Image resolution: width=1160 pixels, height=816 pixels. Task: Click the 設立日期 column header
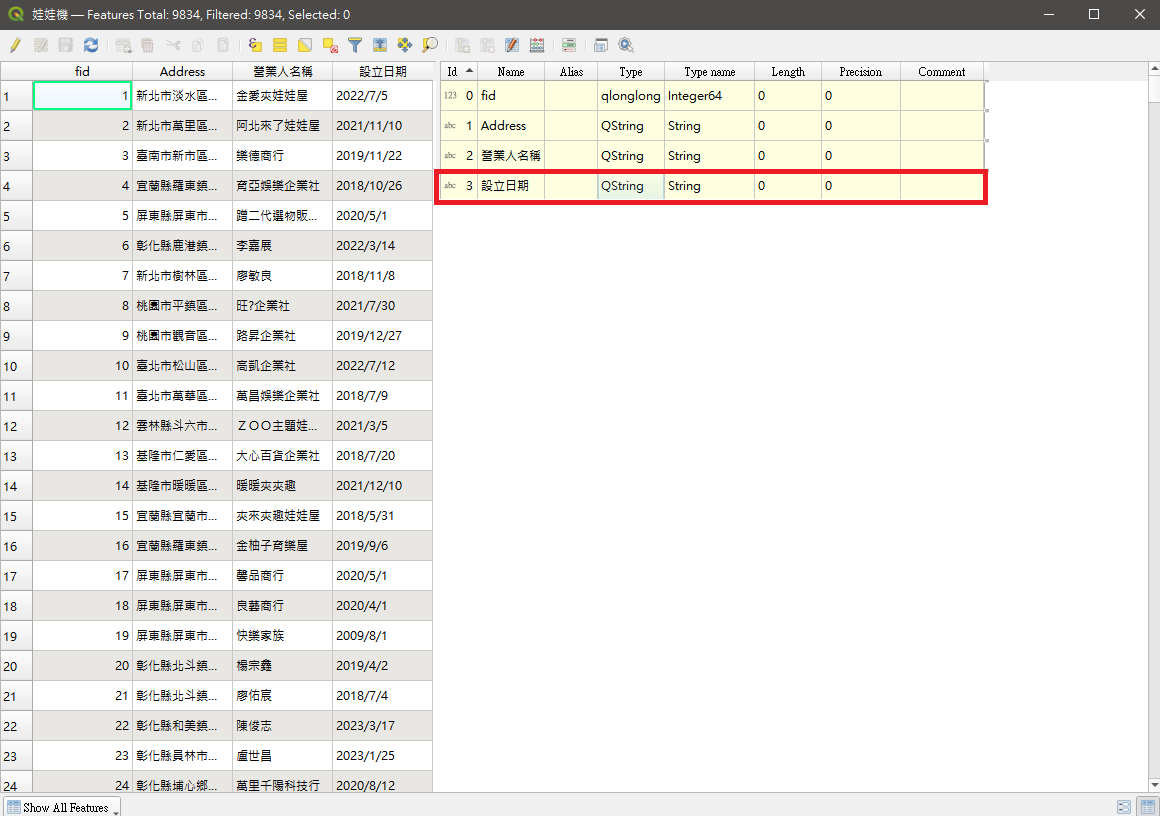(x=382, y=71)
